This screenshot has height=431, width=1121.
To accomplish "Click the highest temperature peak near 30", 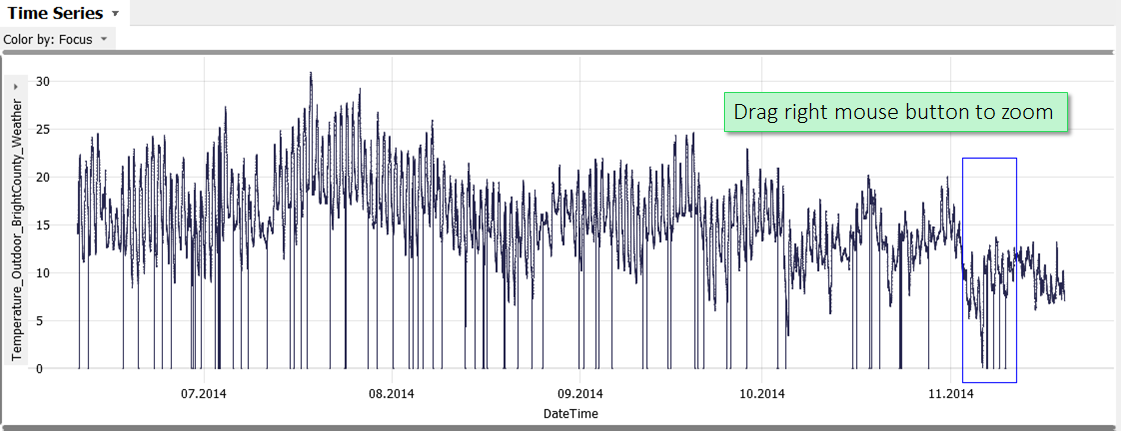I will tap(311, 74).
